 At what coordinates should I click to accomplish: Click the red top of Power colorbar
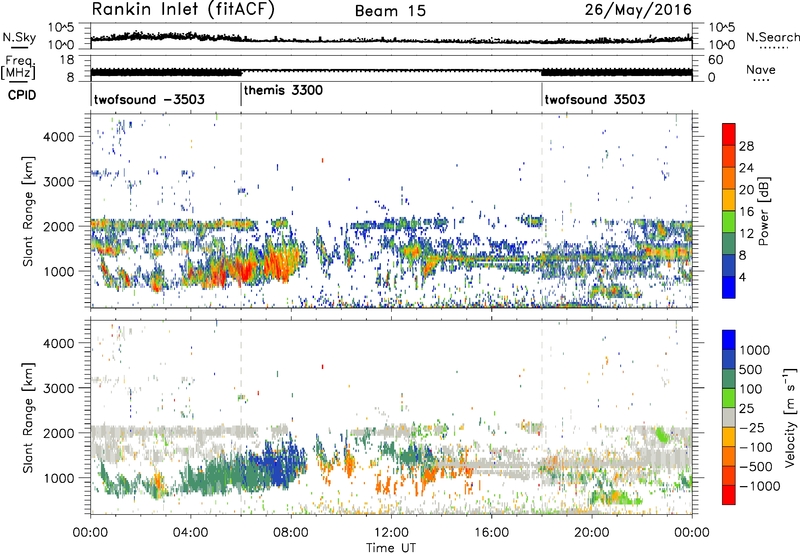click(729, 134)
